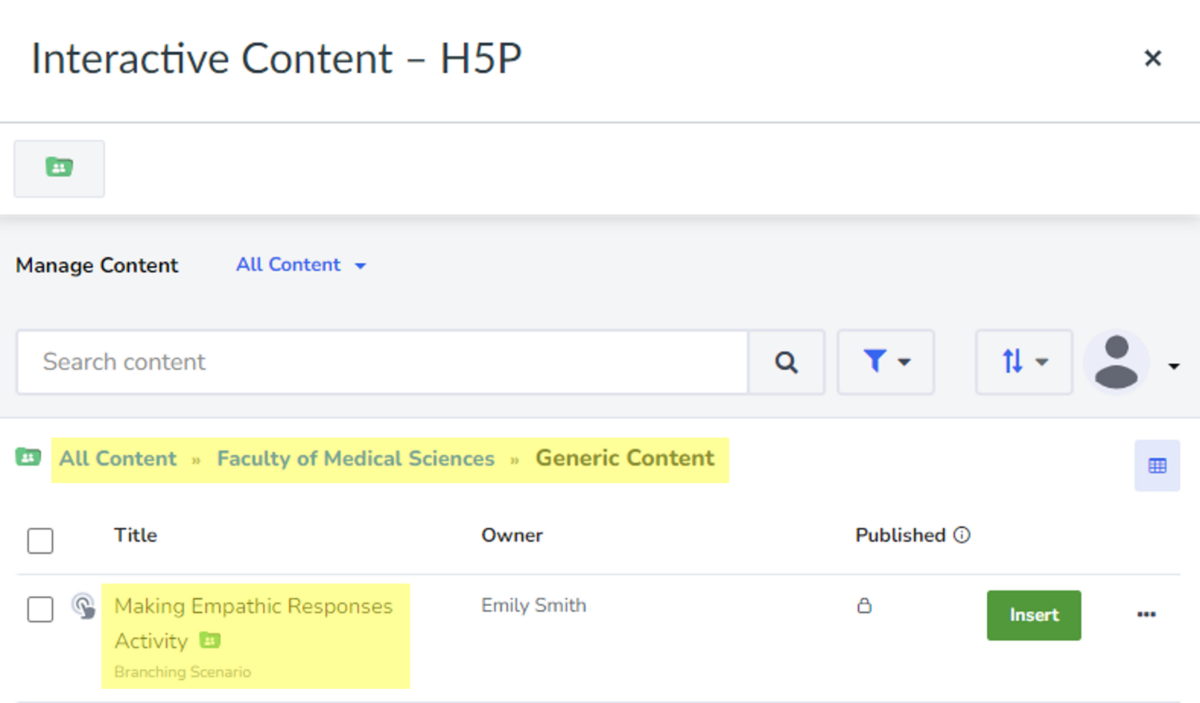Click the green add-to-folder icon in the toolbar

[x=59, y=168]
